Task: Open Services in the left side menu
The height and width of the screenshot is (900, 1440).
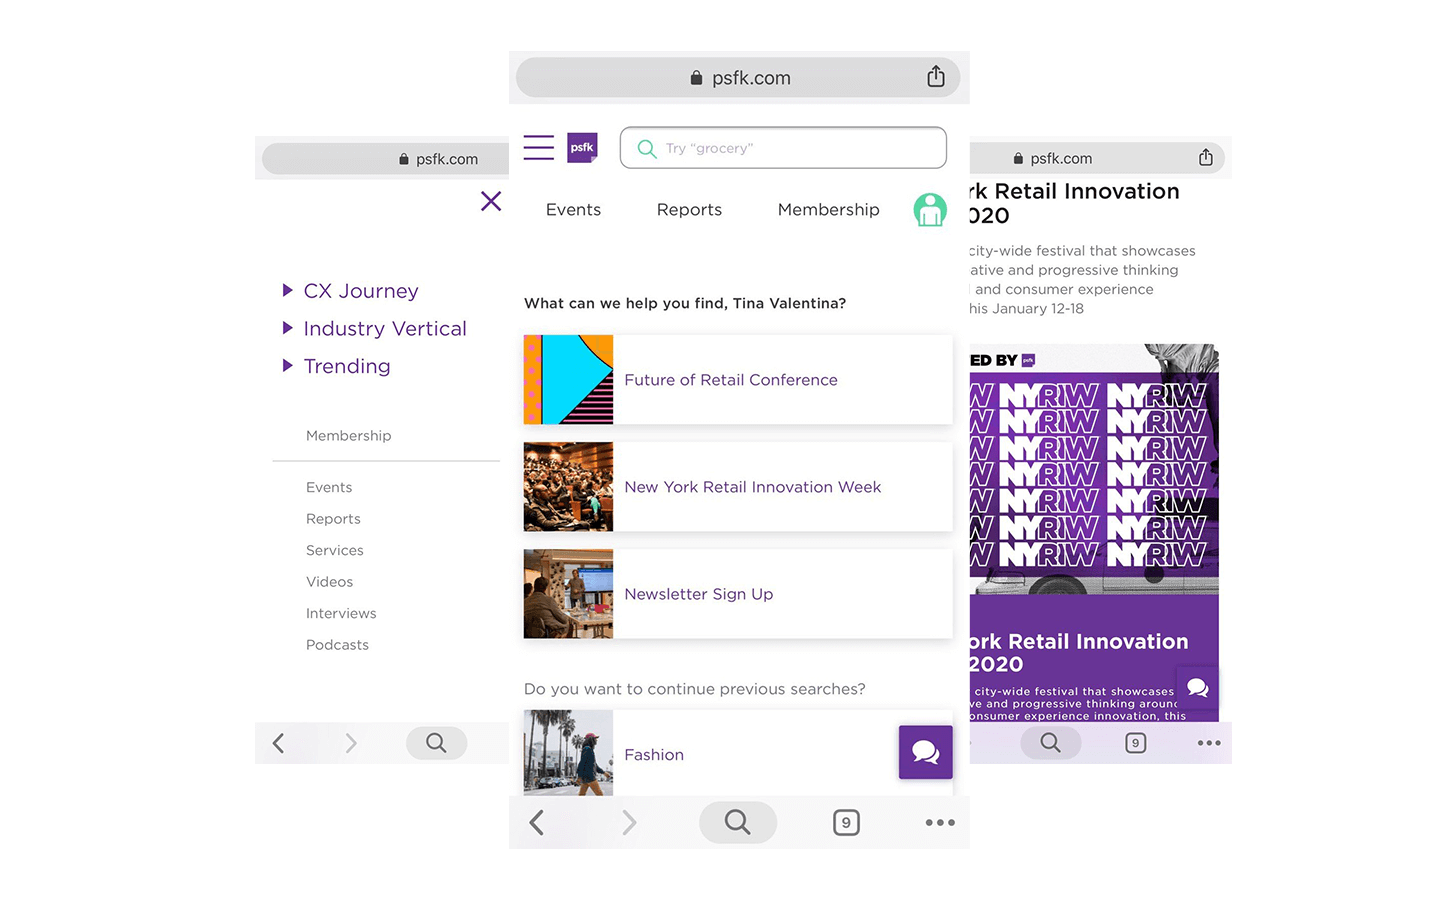Action: [x=335, y=551]
